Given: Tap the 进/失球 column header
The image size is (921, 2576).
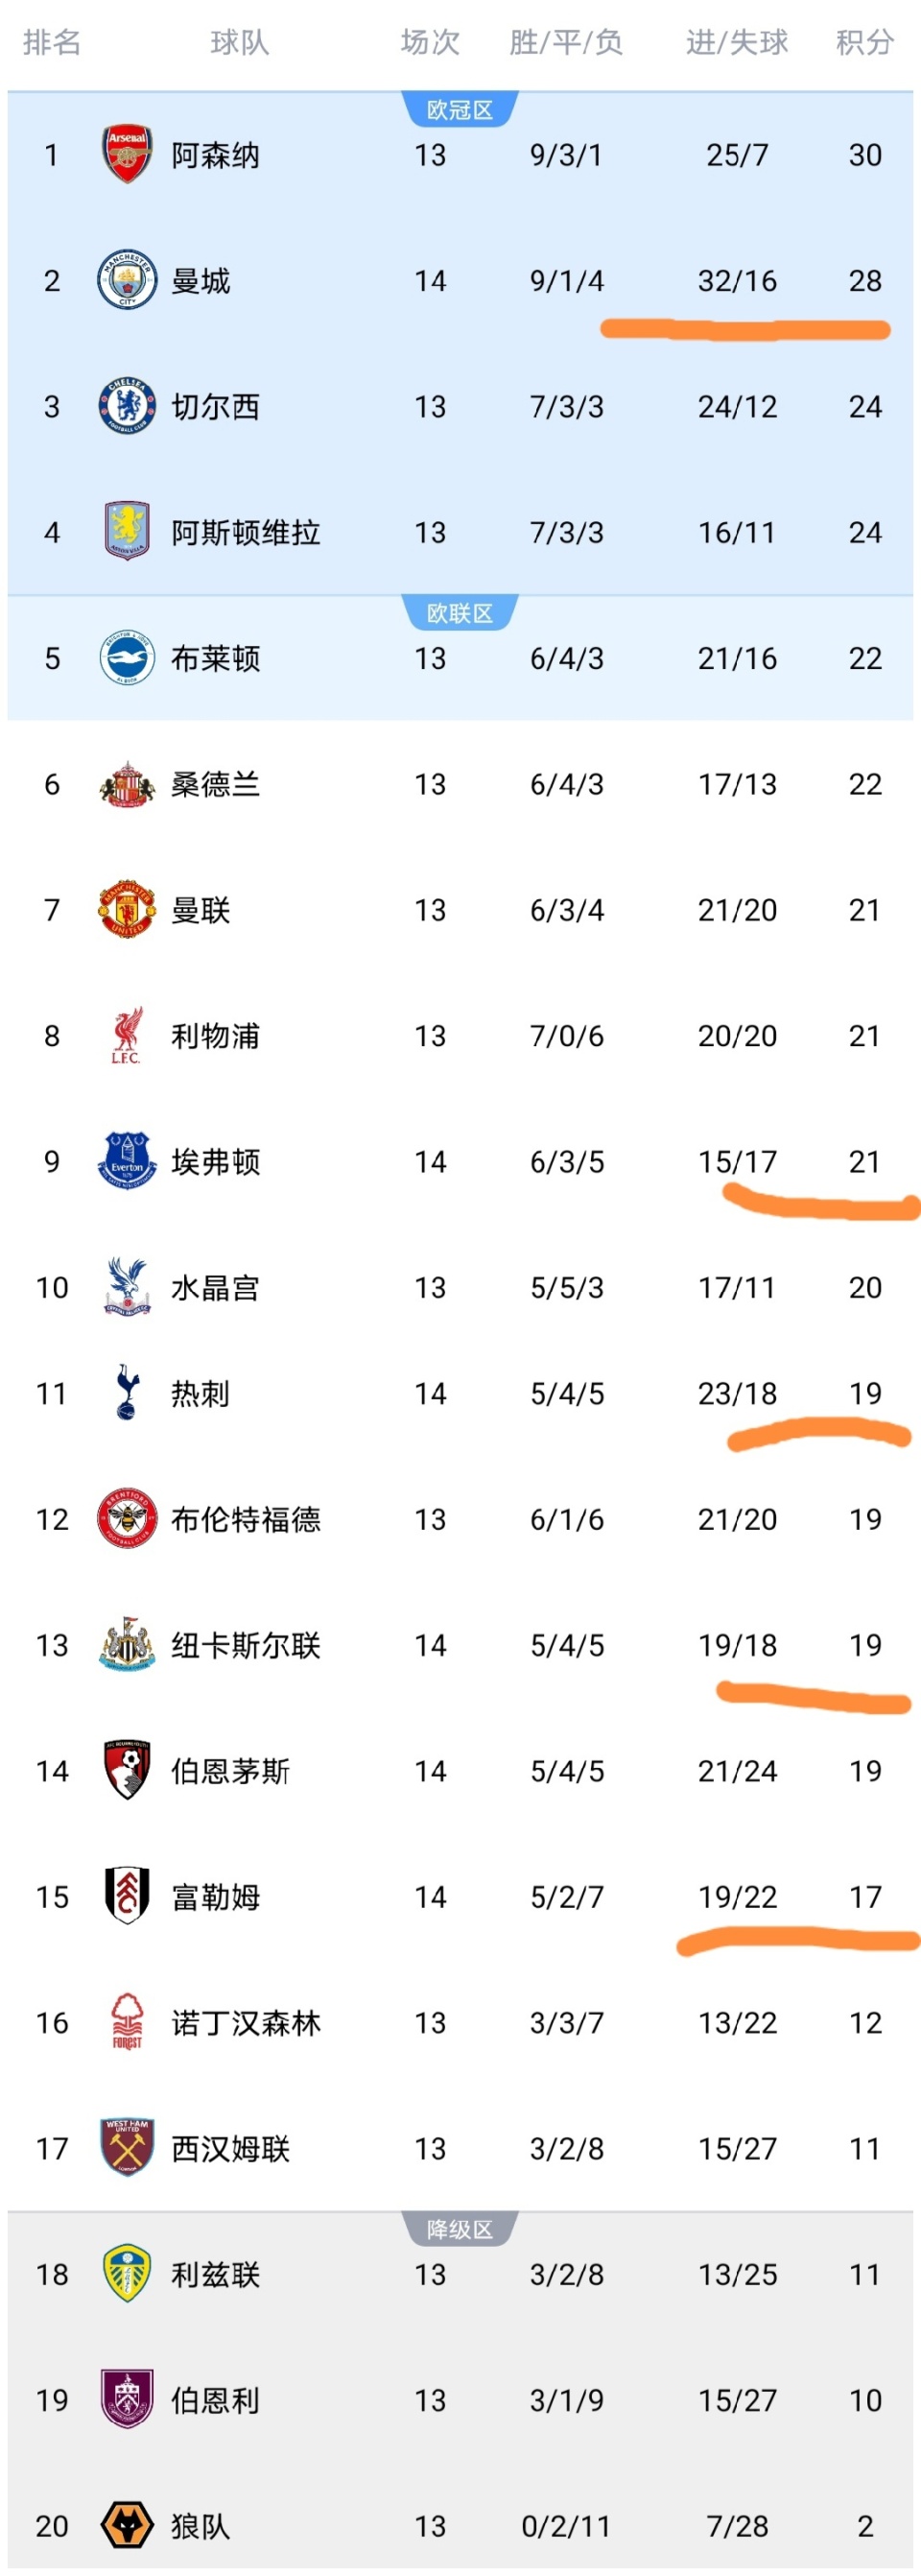Looking at the screenshot, I should (737, 42).
